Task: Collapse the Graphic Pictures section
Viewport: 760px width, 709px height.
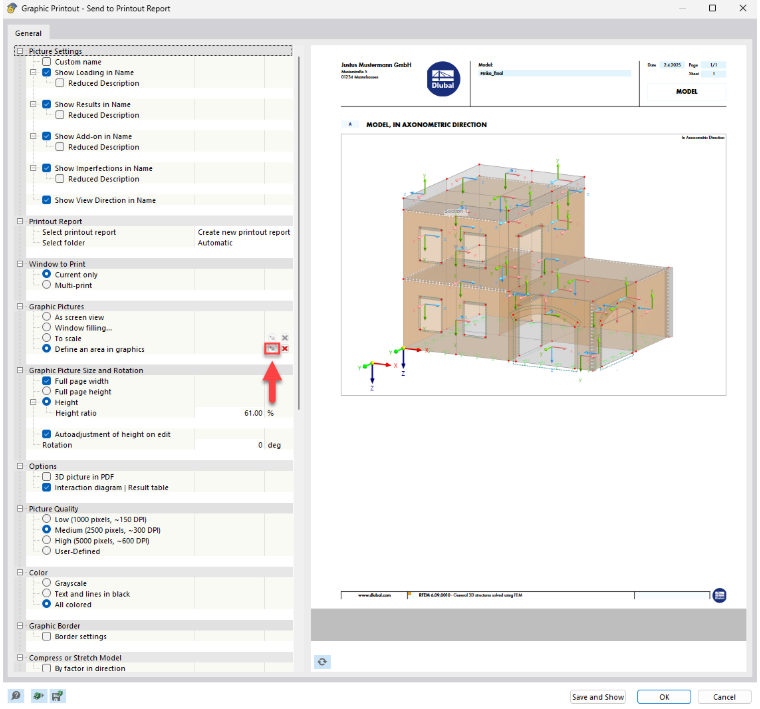Action: coord(20,306)
